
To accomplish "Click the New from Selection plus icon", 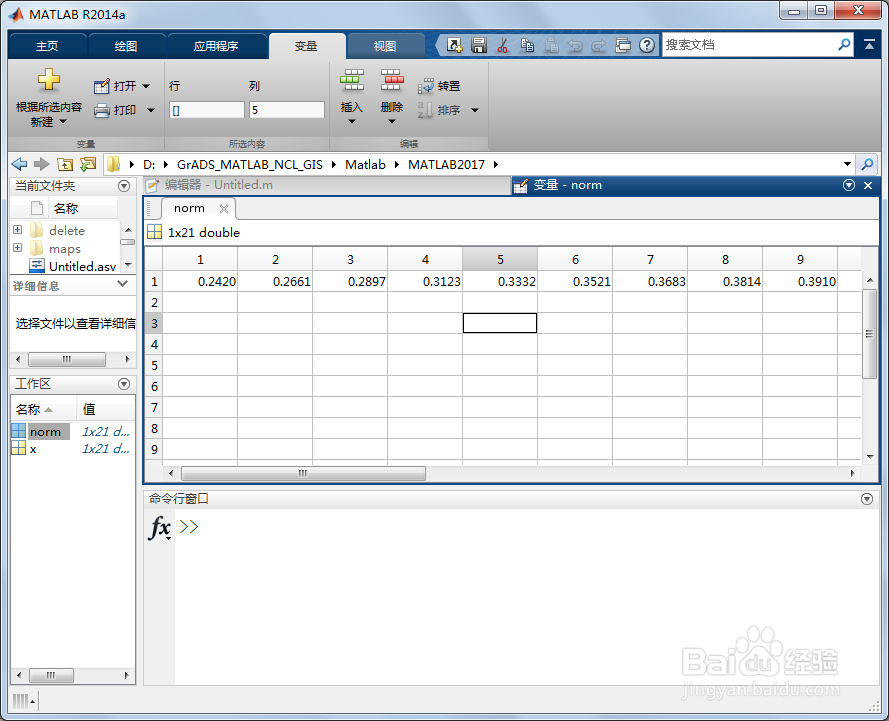I will click(x=49, y=80).
